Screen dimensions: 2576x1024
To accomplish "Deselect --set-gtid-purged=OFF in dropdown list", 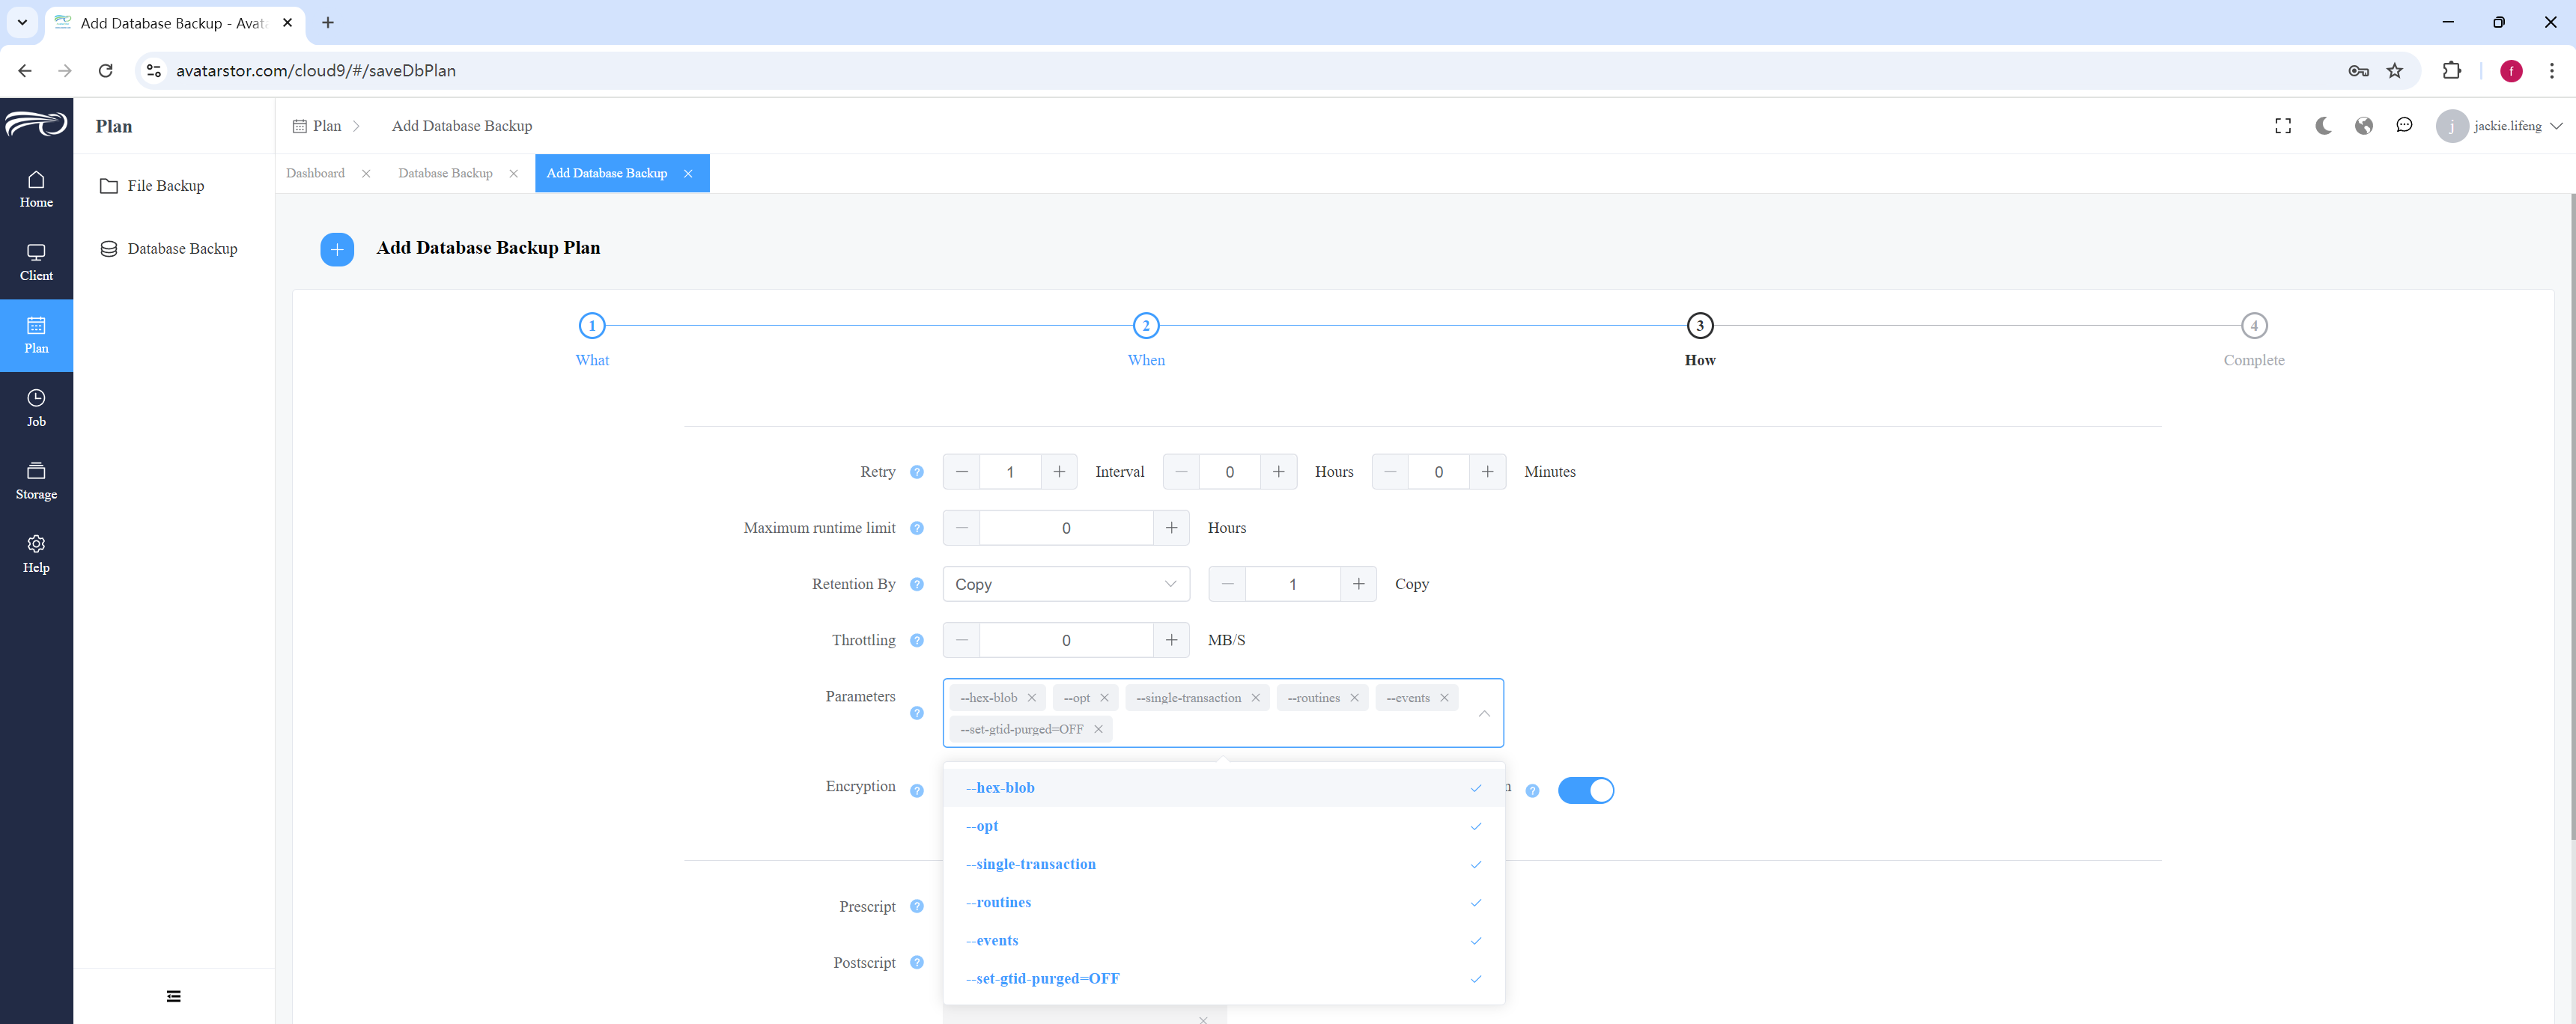I will (x=1224, y=978).
